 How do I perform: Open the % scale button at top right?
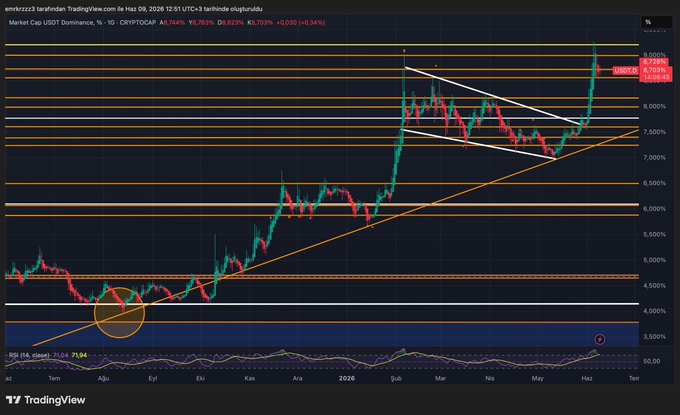point(656,22)
